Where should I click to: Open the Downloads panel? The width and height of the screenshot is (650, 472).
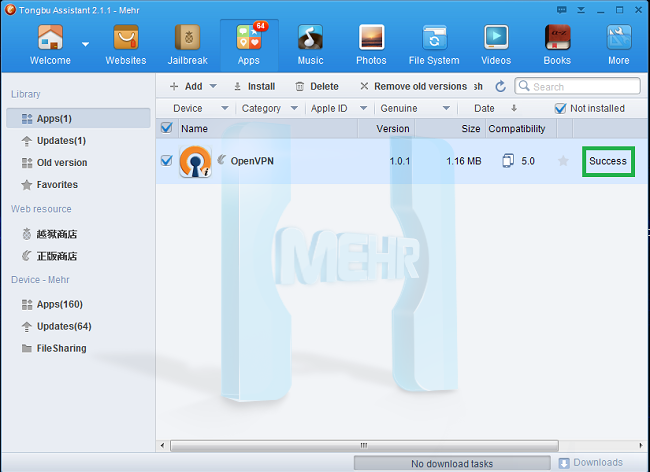pyautogui.click(x=591, y=462)
